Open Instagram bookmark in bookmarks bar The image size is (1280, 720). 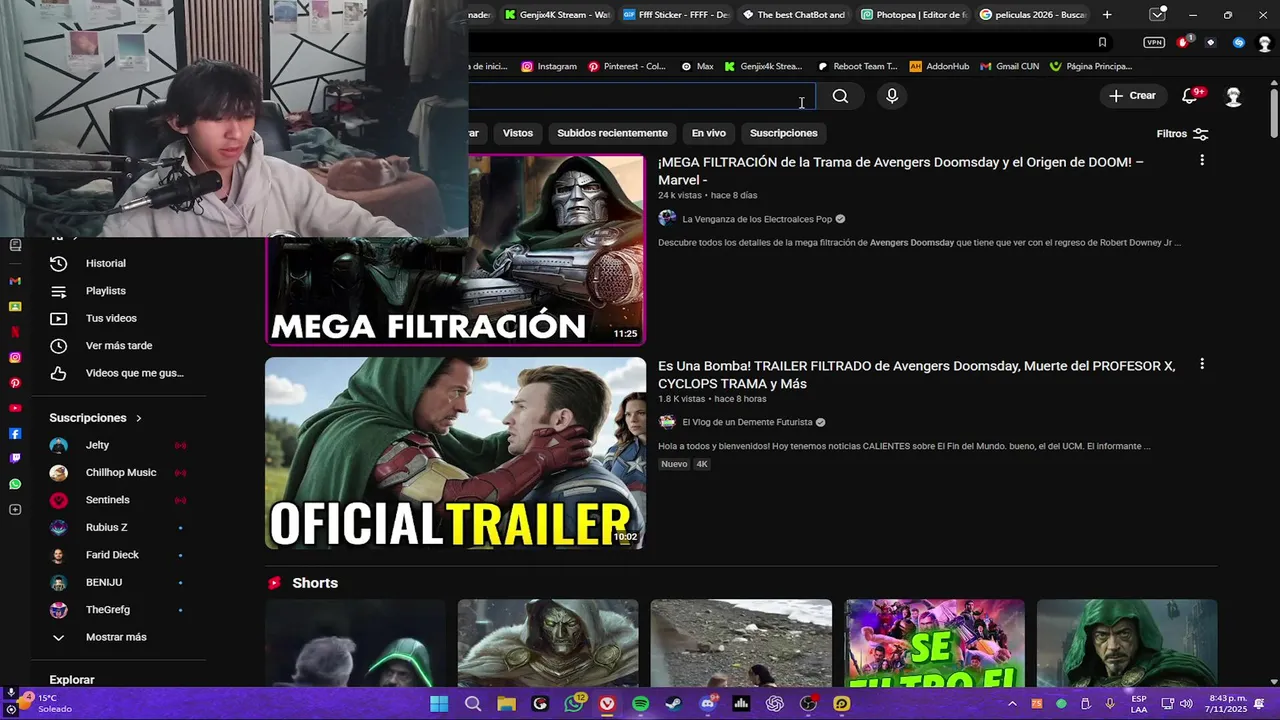tap(548, 66)
